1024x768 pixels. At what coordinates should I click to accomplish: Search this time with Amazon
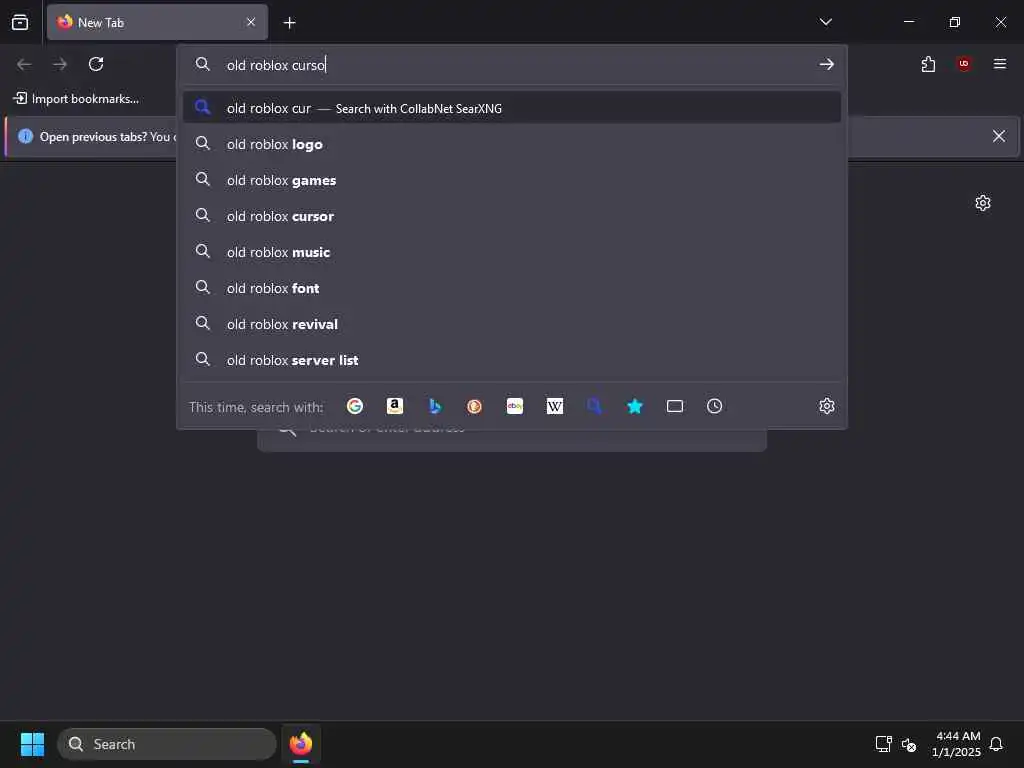click(x=394, y=406)
